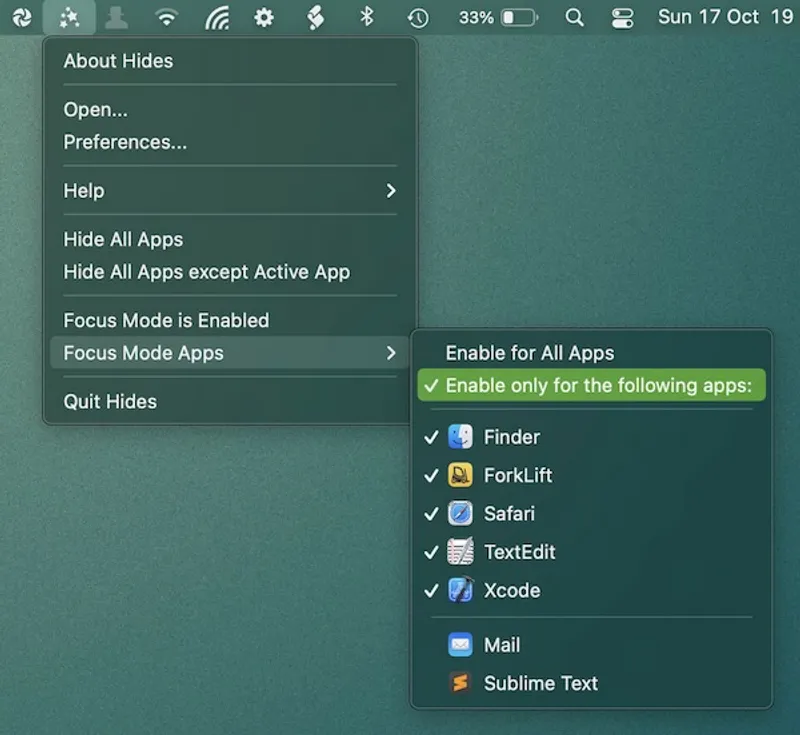Click the Bluetooth status icon
The width and height of the screenshot is (800, 735).
pos(368,17)
